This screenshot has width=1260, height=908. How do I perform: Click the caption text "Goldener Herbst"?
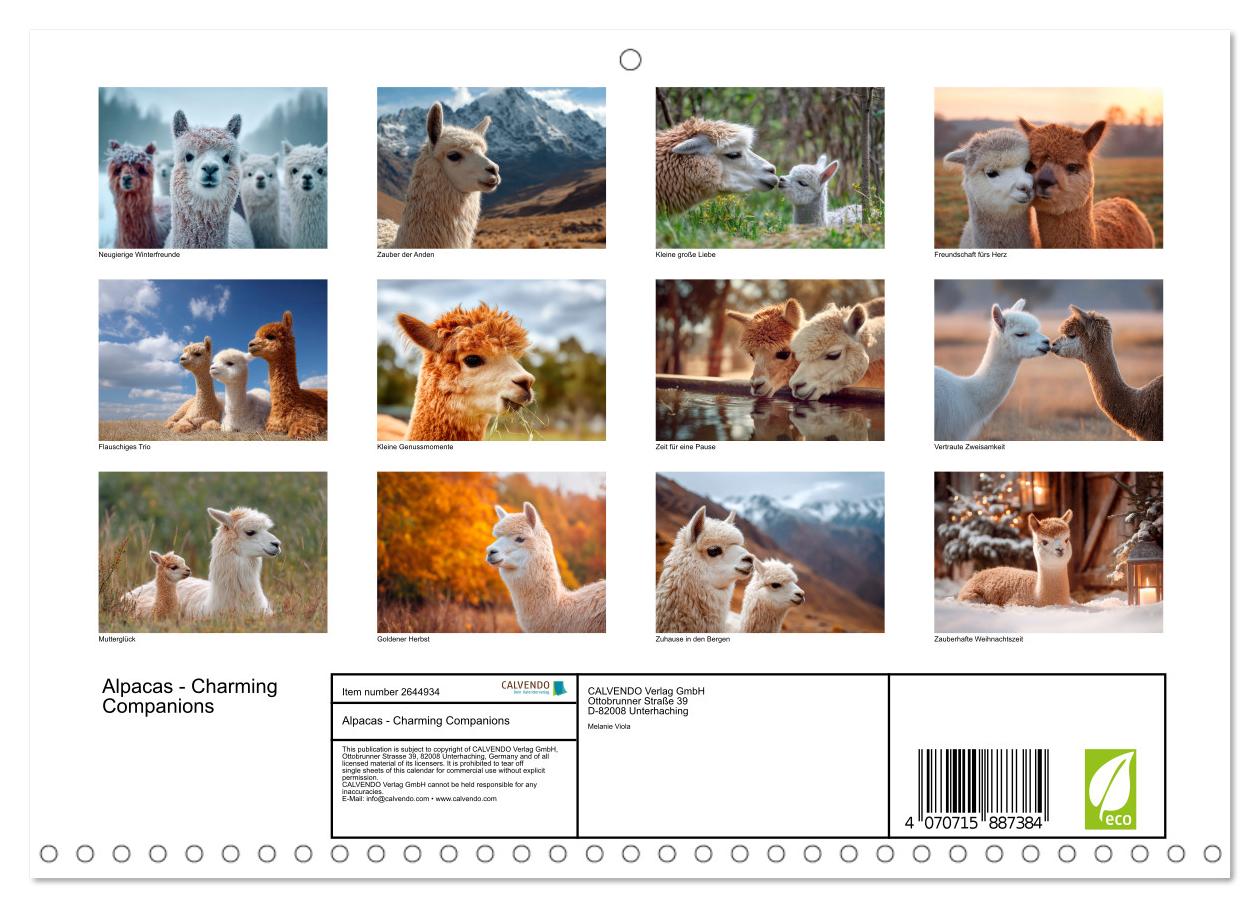[x=403, y=639]
